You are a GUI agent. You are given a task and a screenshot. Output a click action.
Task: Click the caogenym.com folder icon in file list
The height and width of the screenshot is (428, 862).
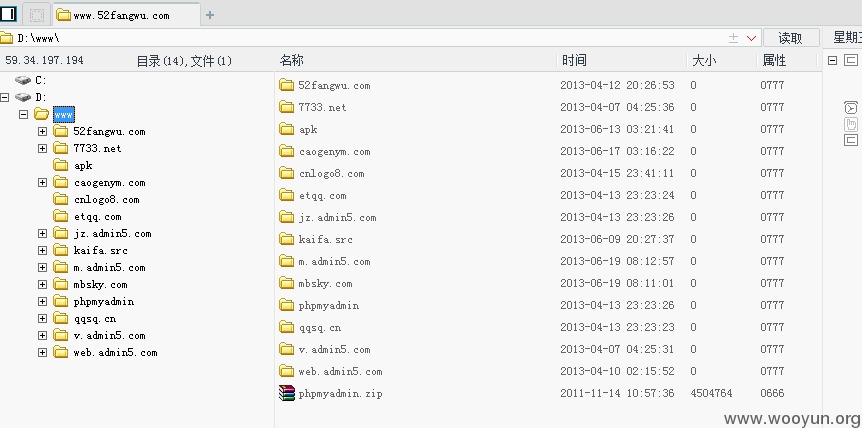286,151
